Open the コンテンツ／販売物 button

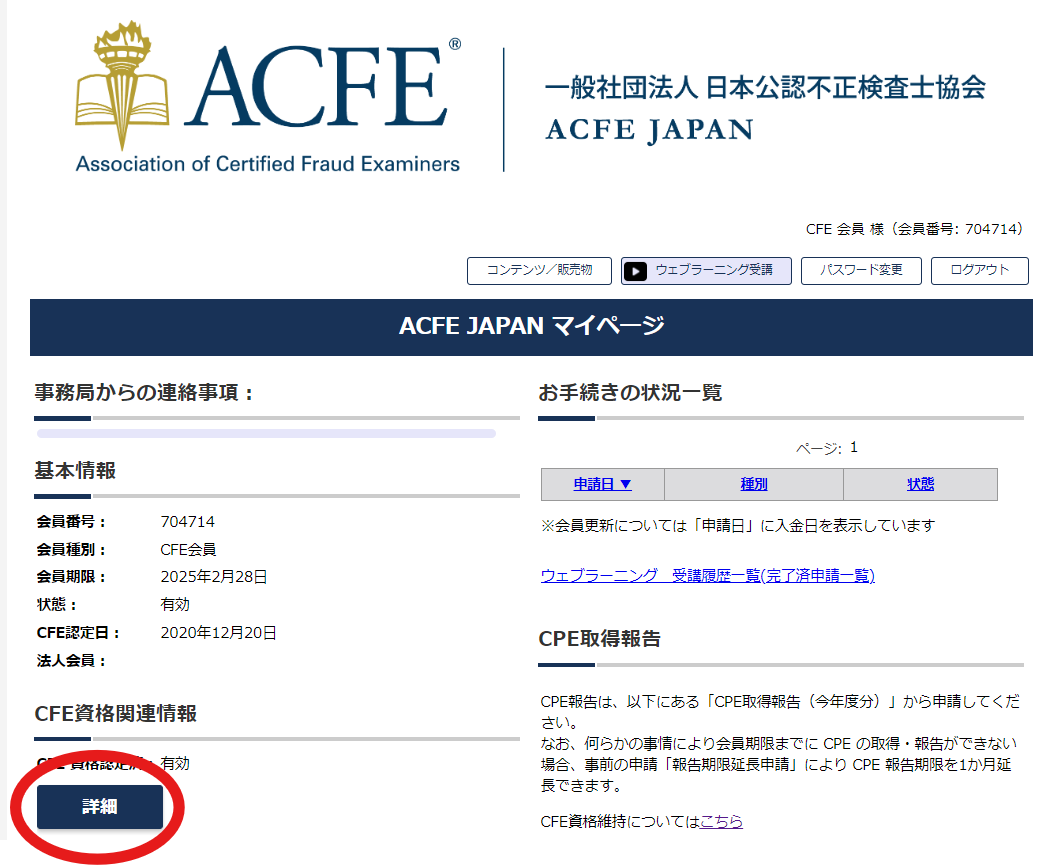[x=539, y=270]
